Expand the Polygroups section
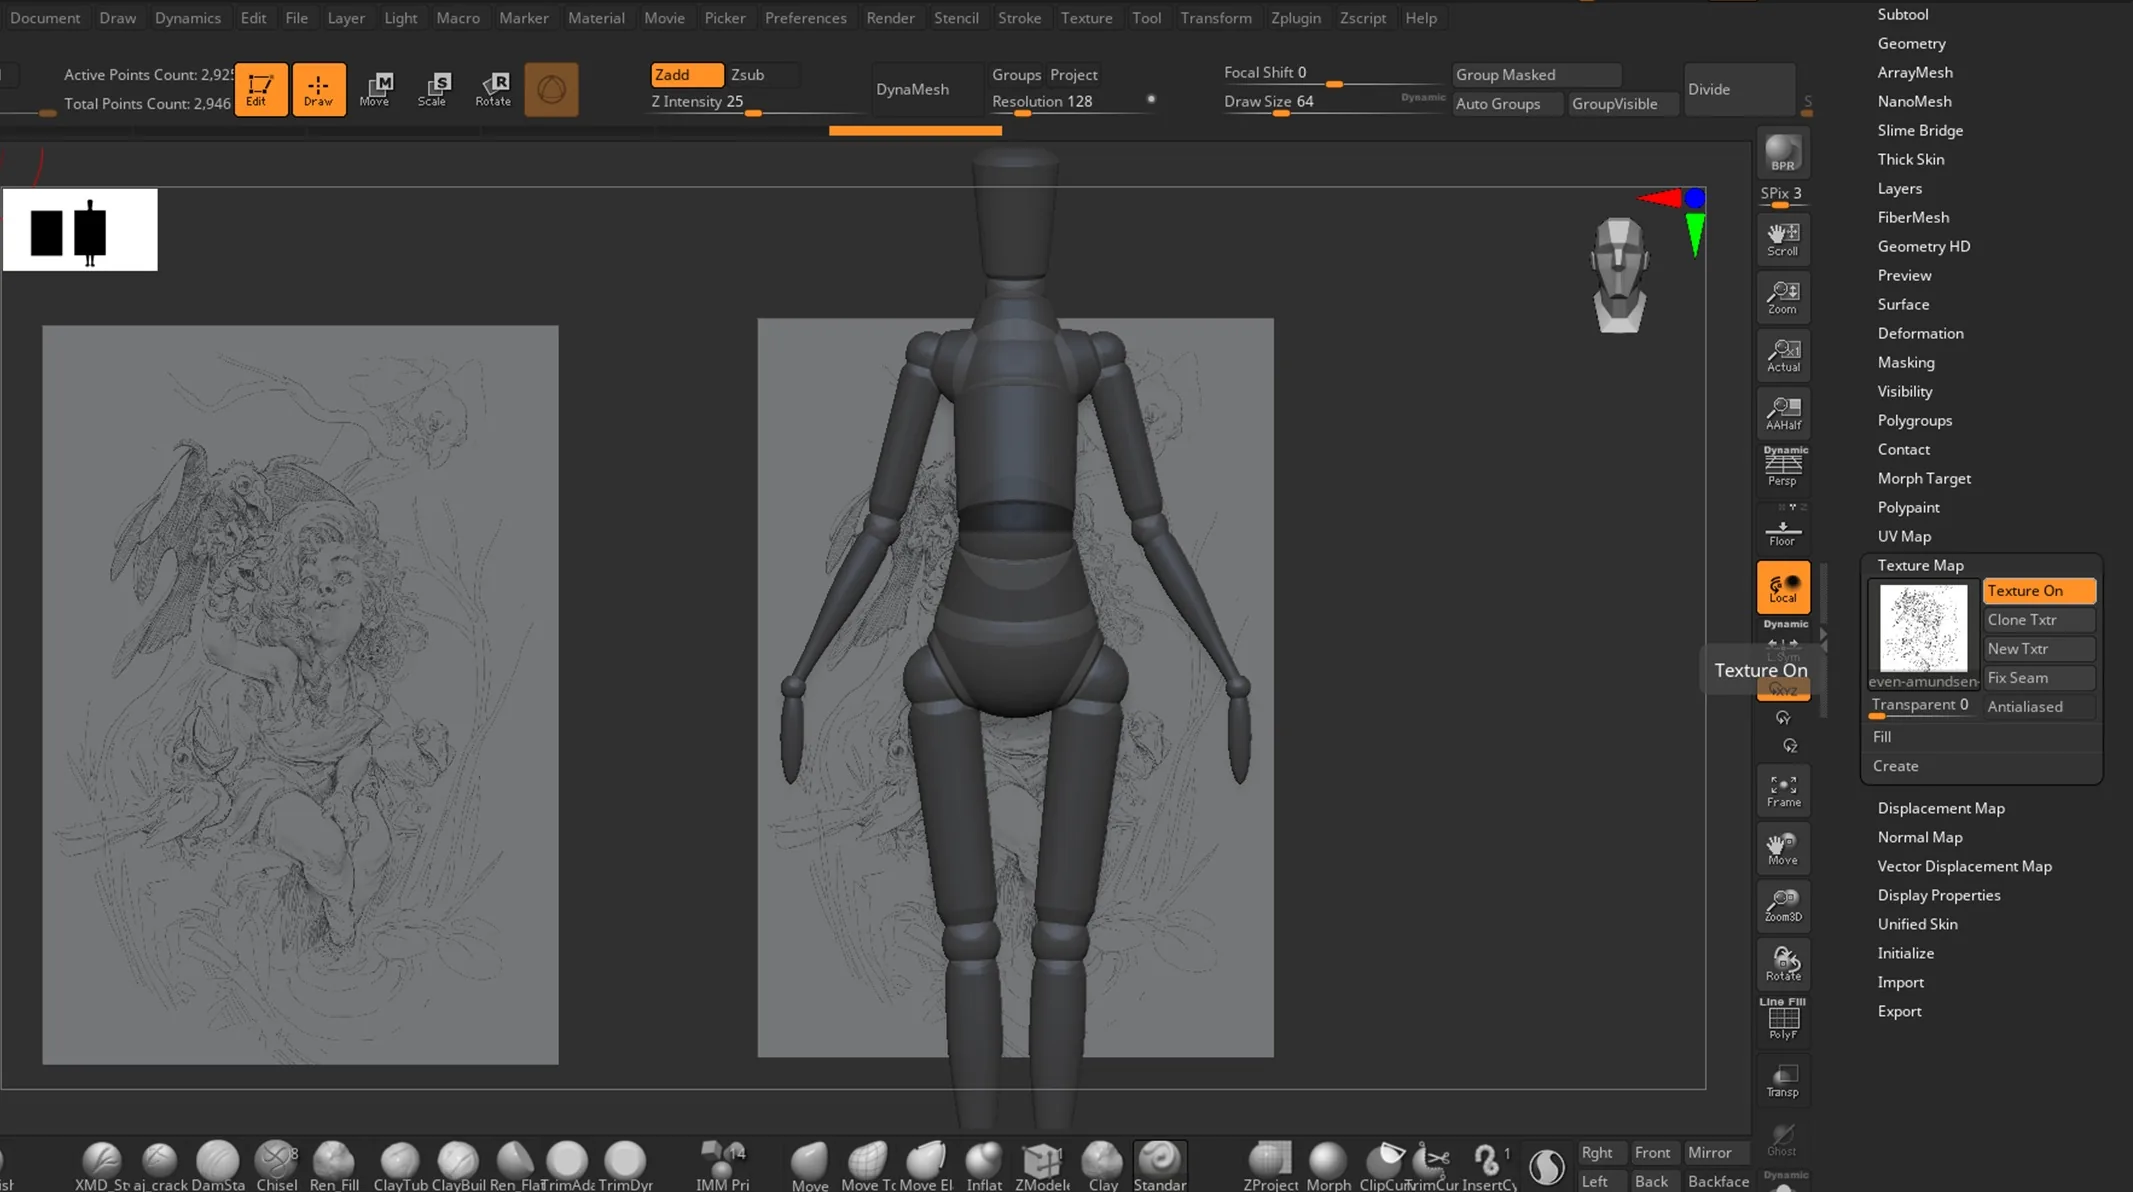This screenshot has width=2133, height=1192. pos(1914,420)
